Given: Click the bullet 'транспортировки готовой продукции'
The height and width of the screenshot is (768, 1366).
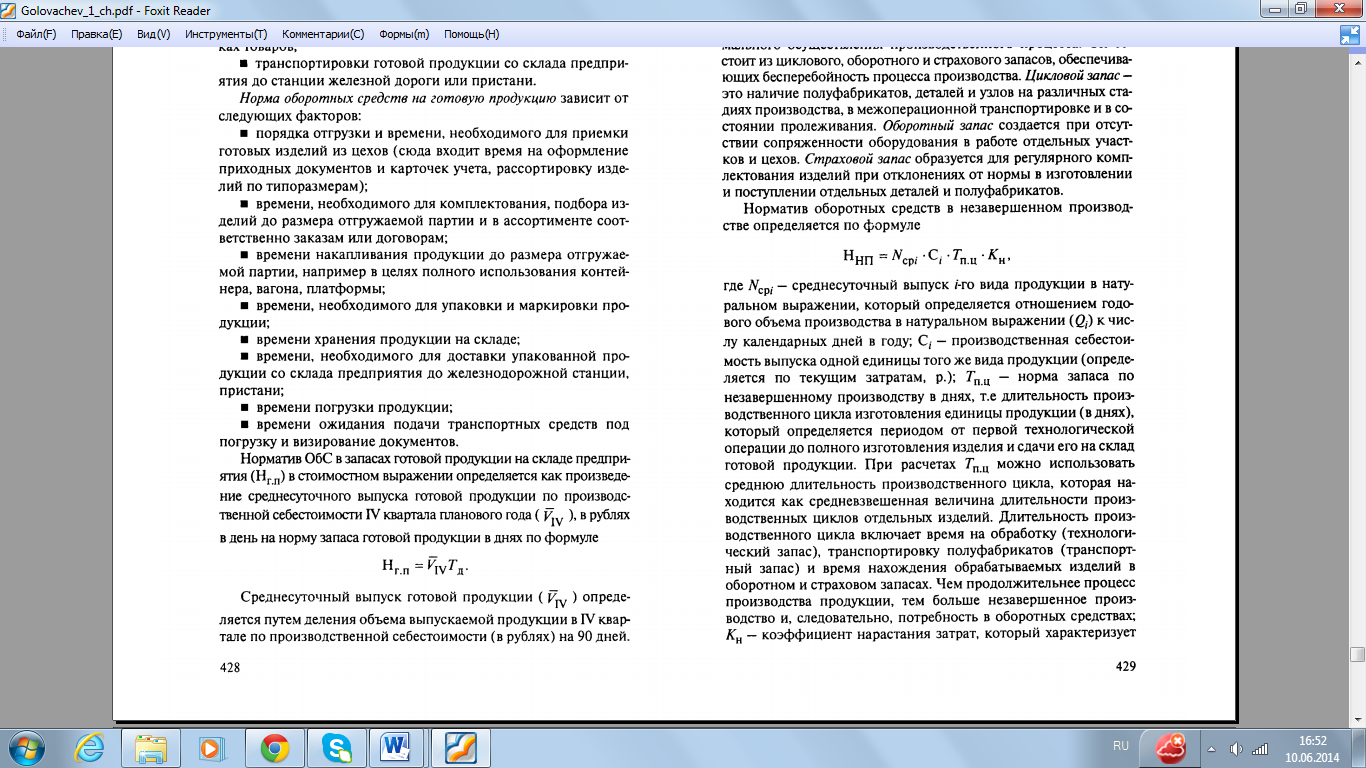Looking at the screenshot, I should (424, 73).
